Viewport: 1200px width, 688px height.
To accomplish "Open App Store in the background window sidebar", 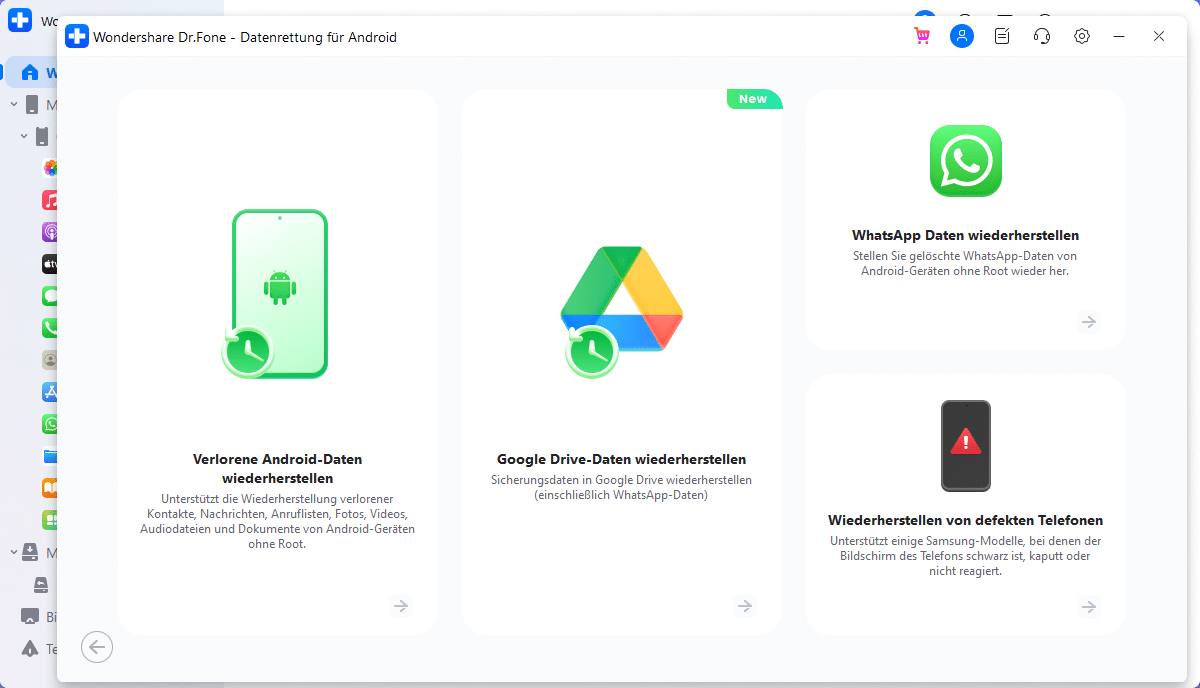I will click(50, 392).
